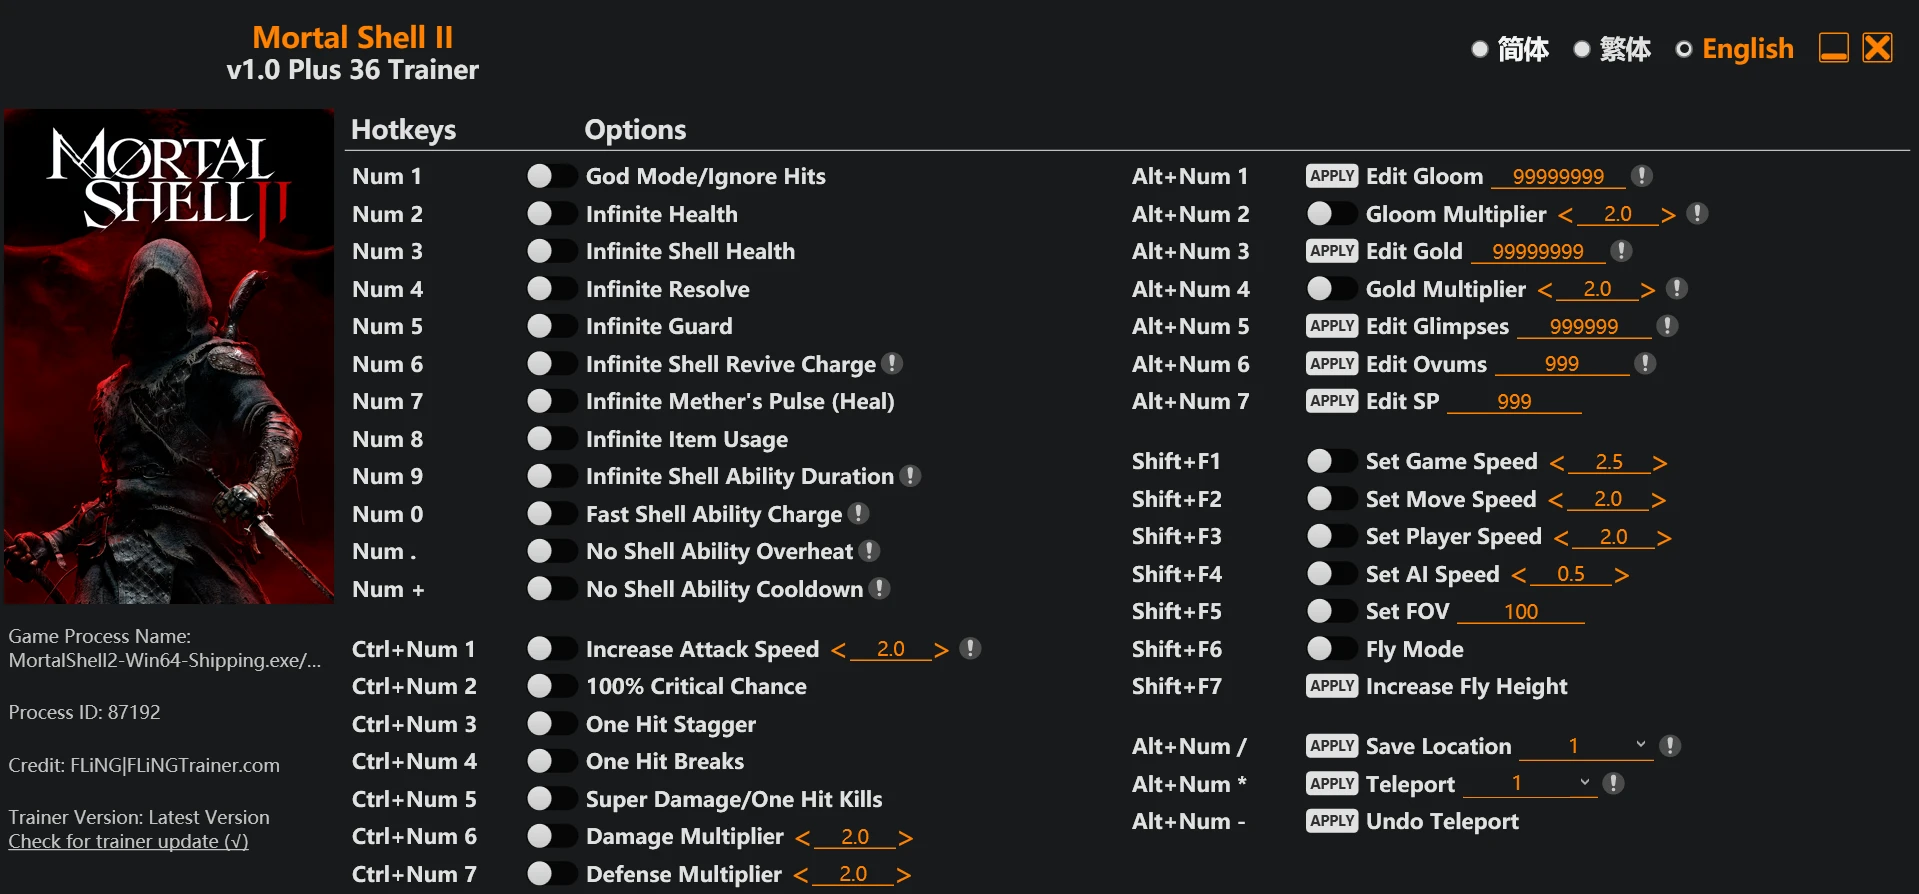The width and height of the screenshot is (1919, 894).
Task: Apply Undo Teleport
Action: click(1332, 821)
